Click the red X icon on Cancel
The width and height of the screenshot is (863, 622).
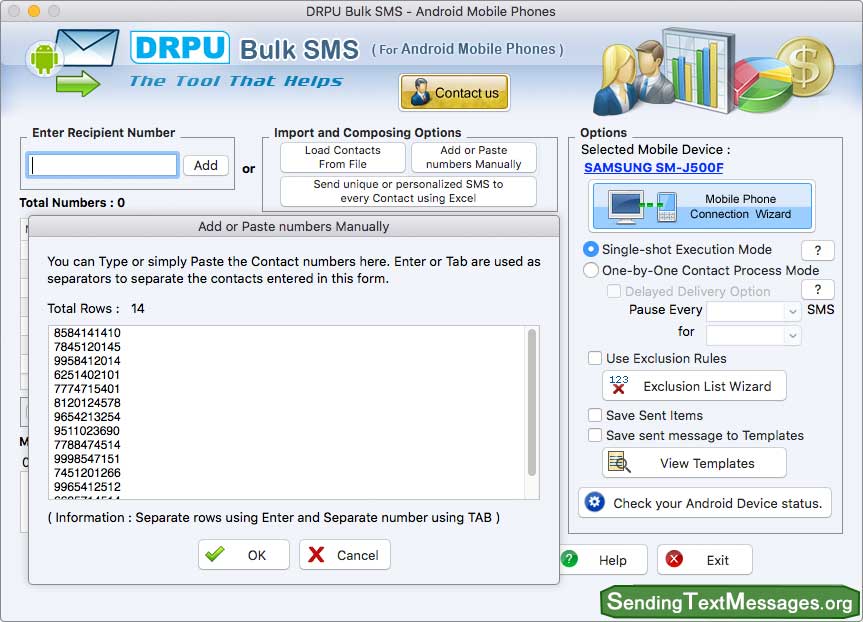tap(316, 554)
